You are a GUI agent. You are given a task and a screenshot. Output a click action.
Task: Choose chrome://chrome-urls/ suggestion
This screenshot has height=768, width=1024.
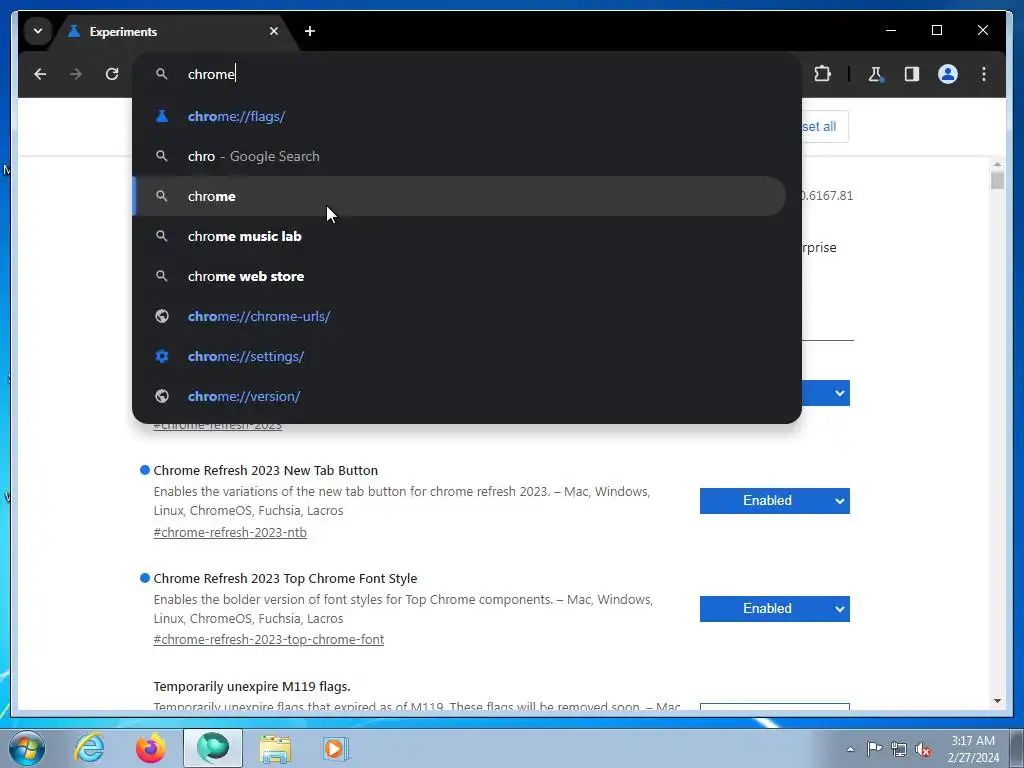click(x=460, y=316)
